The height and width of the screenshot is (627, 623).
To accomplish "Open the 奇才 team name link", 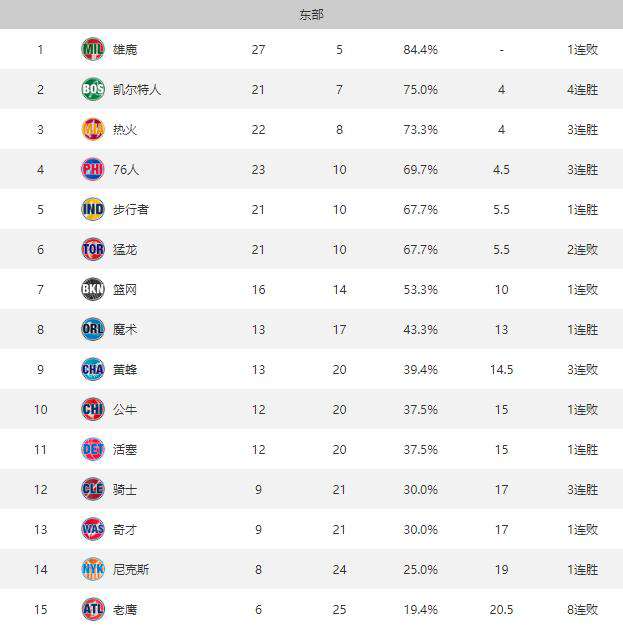I will [x=125, y=529].
